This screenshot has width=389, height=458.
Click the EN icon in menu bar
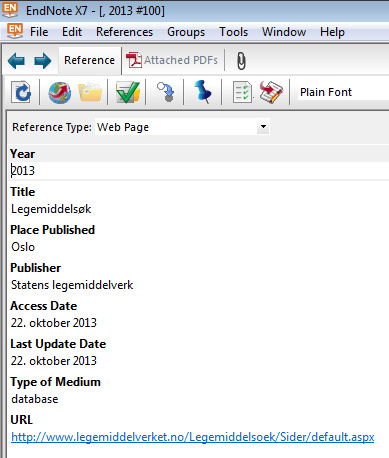(x=15, y=31)
